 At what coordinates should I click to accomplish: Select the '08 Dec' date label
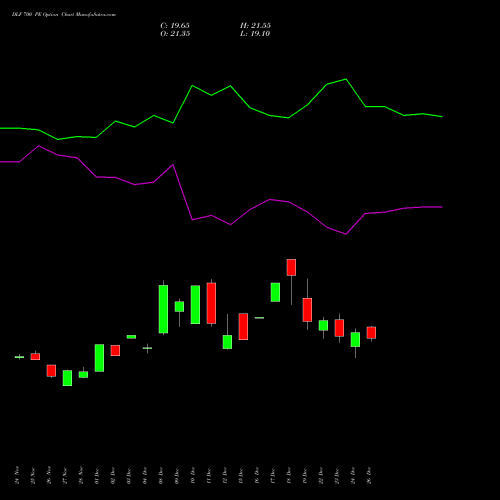pos(161,475)
